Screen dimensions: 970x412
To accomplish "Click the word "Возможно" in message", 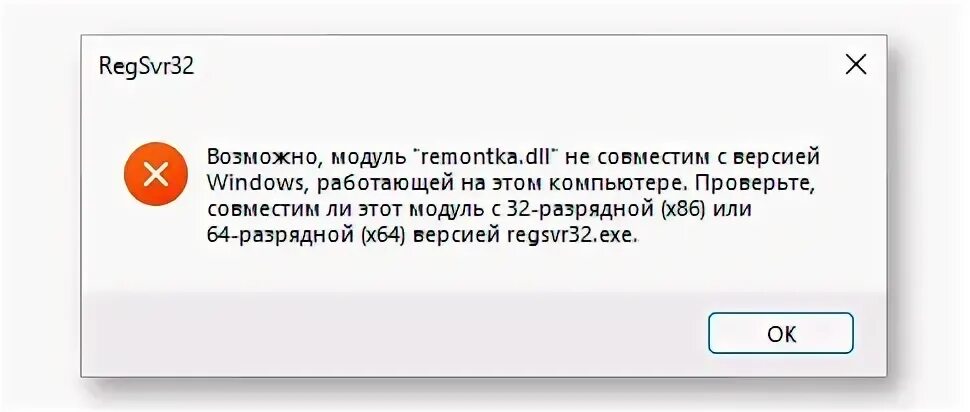I will point(264,158).
